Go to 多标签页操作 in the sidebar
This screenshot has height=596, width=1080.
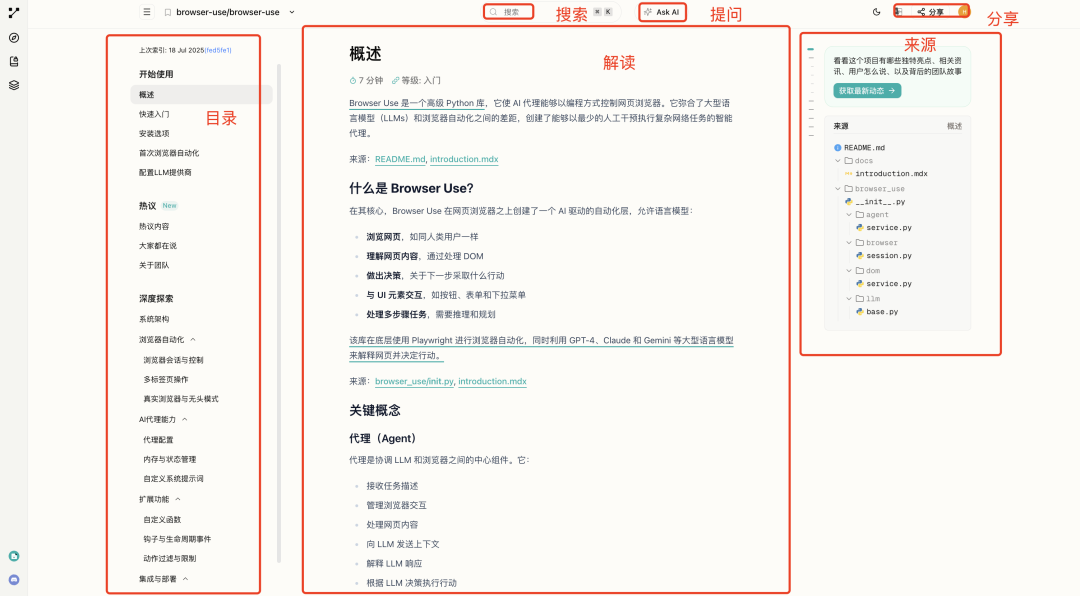[x=166, y=380]
